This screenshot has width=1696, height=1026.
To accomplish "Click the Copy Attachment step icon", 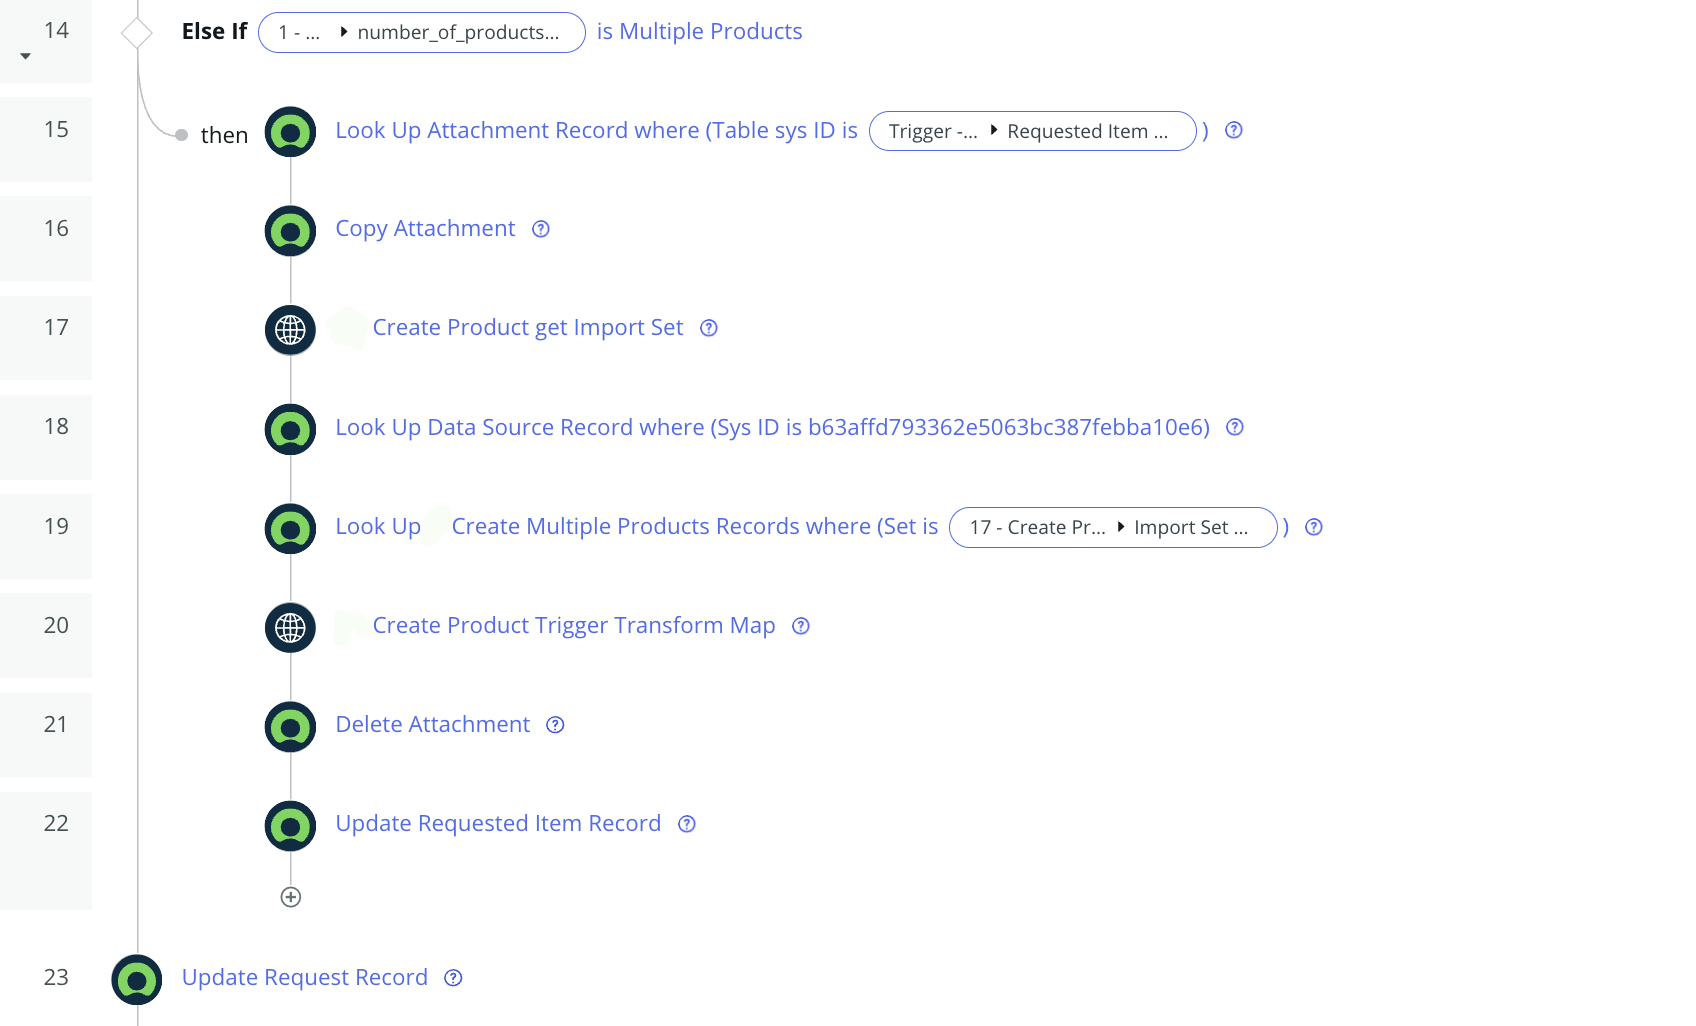I will click(x=290, y=231).
